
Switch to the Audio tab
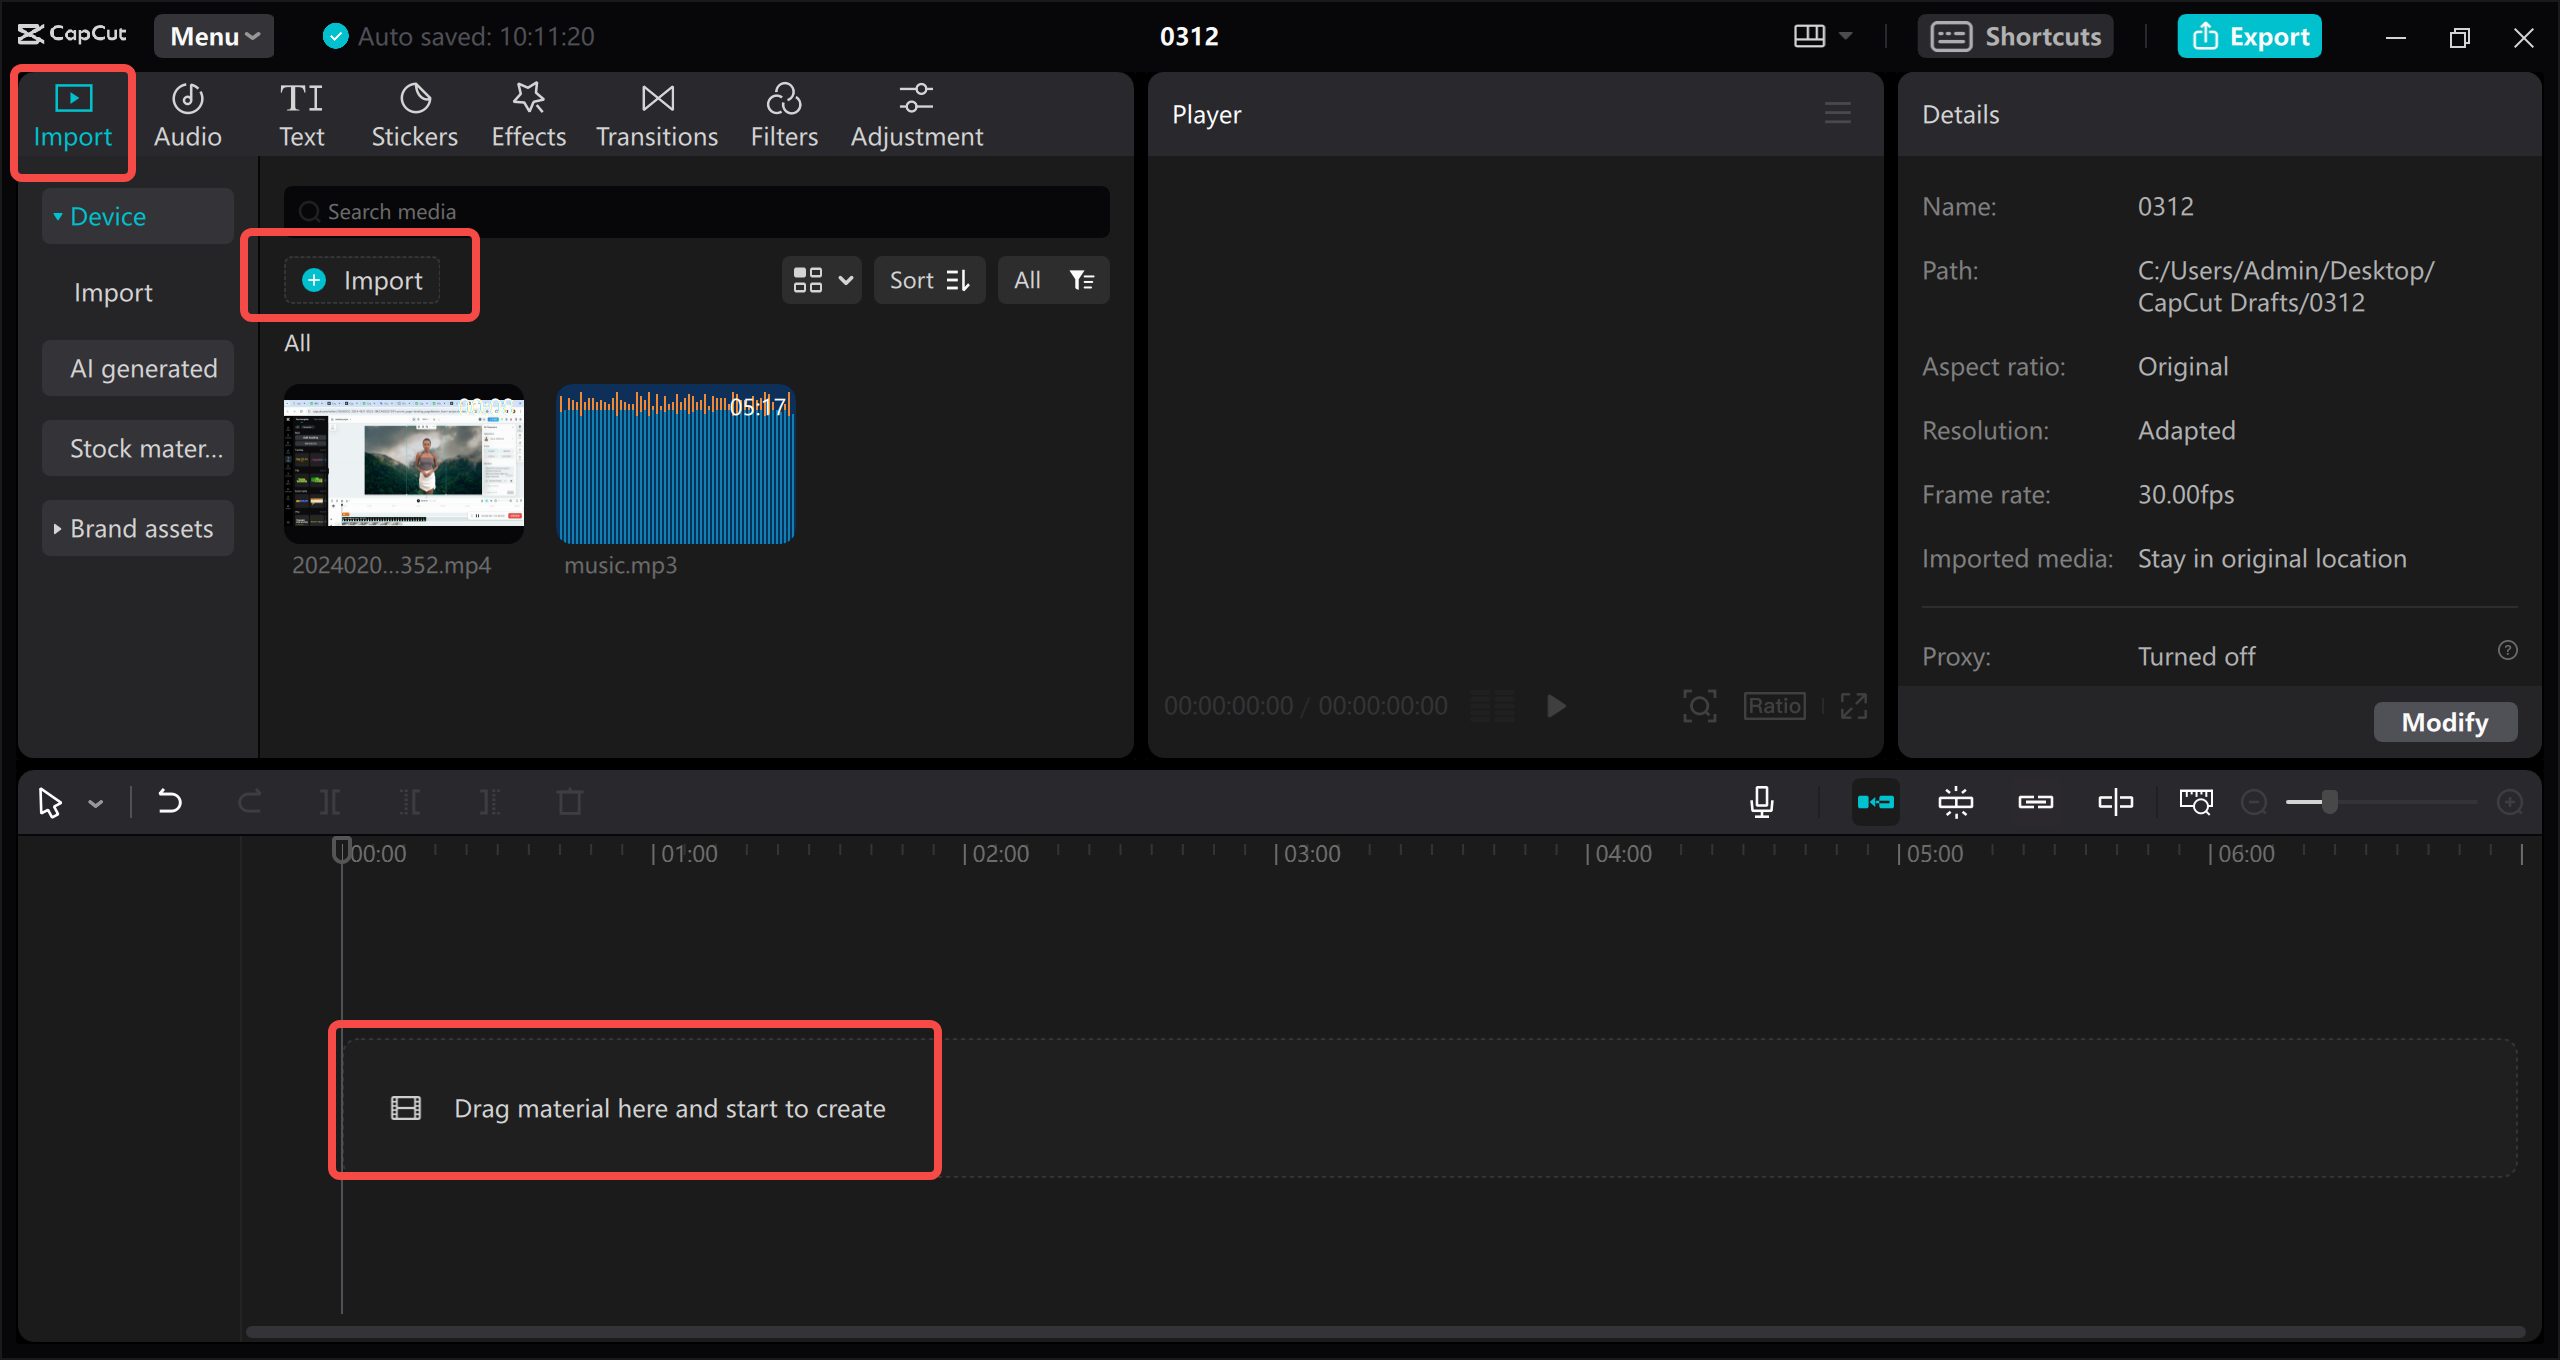(x=188, y=116)
